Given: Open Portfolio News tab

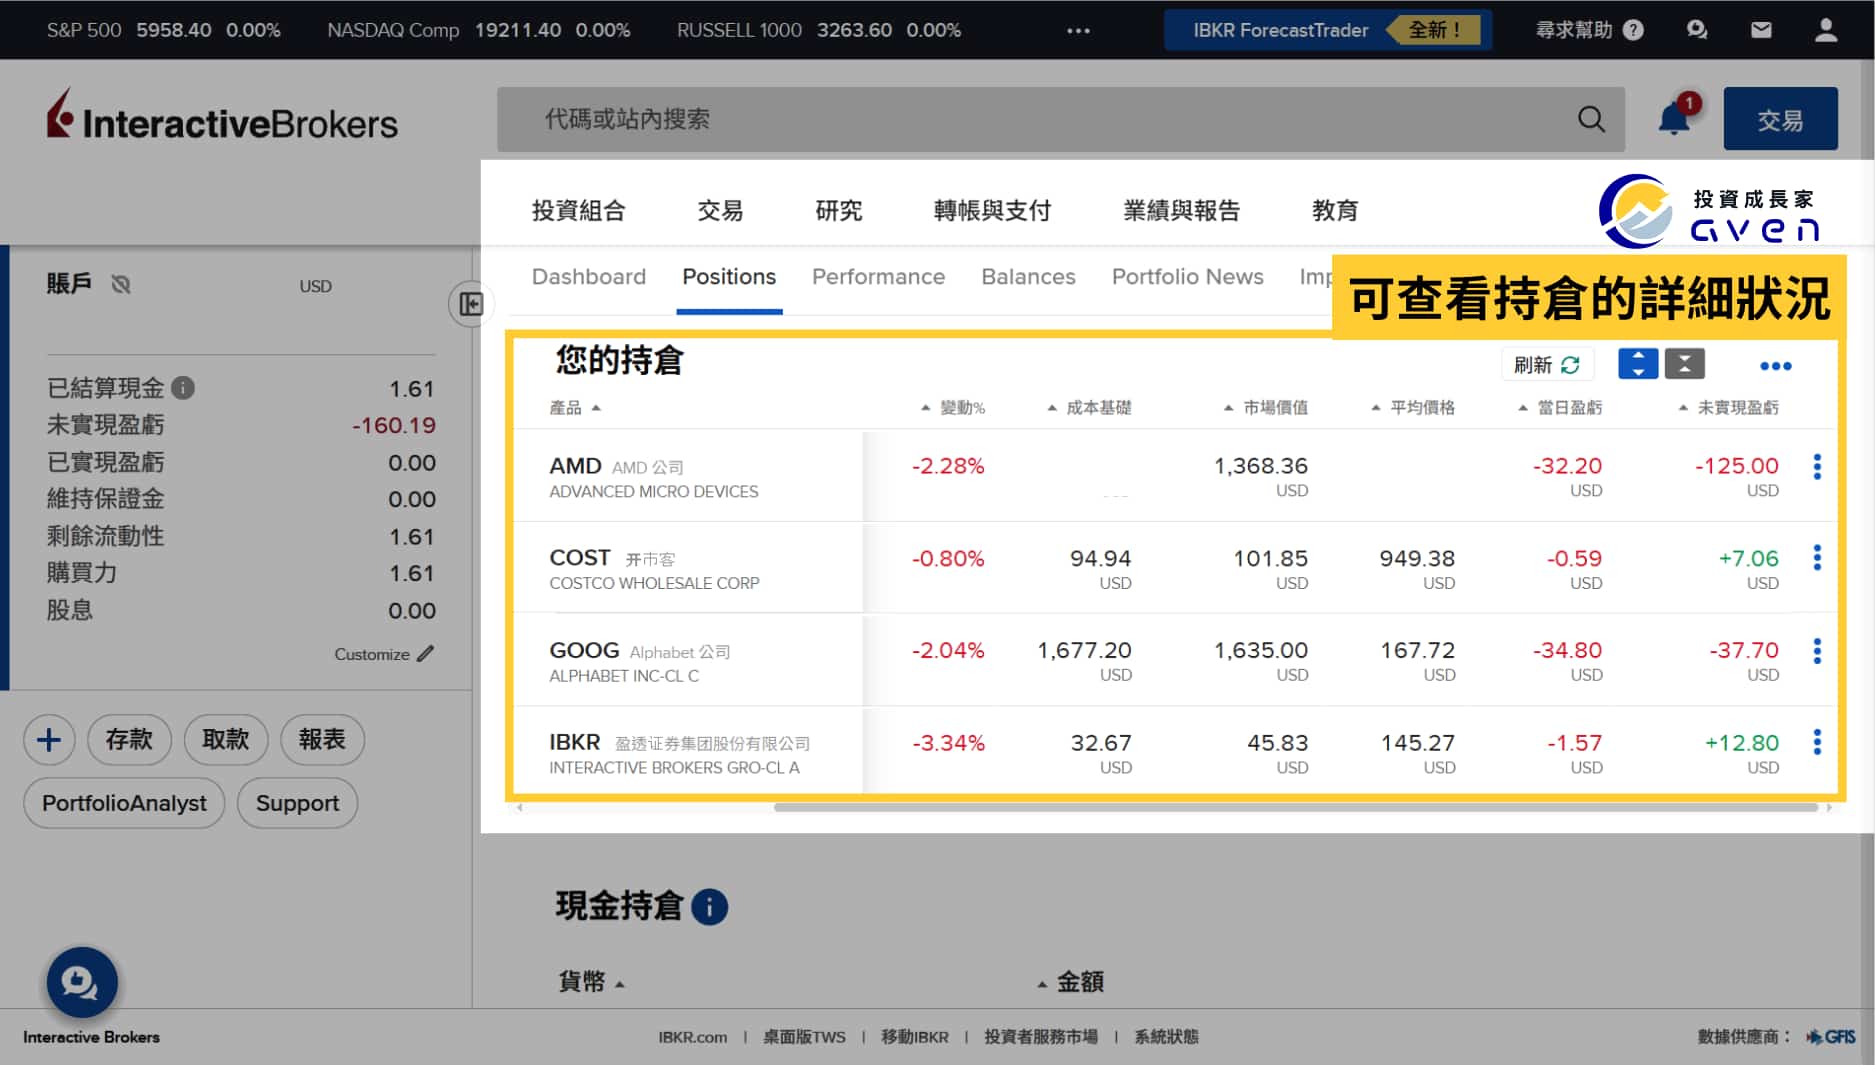Looking at the screenshot, I should pyautogui.click(x=1187, y=277).
